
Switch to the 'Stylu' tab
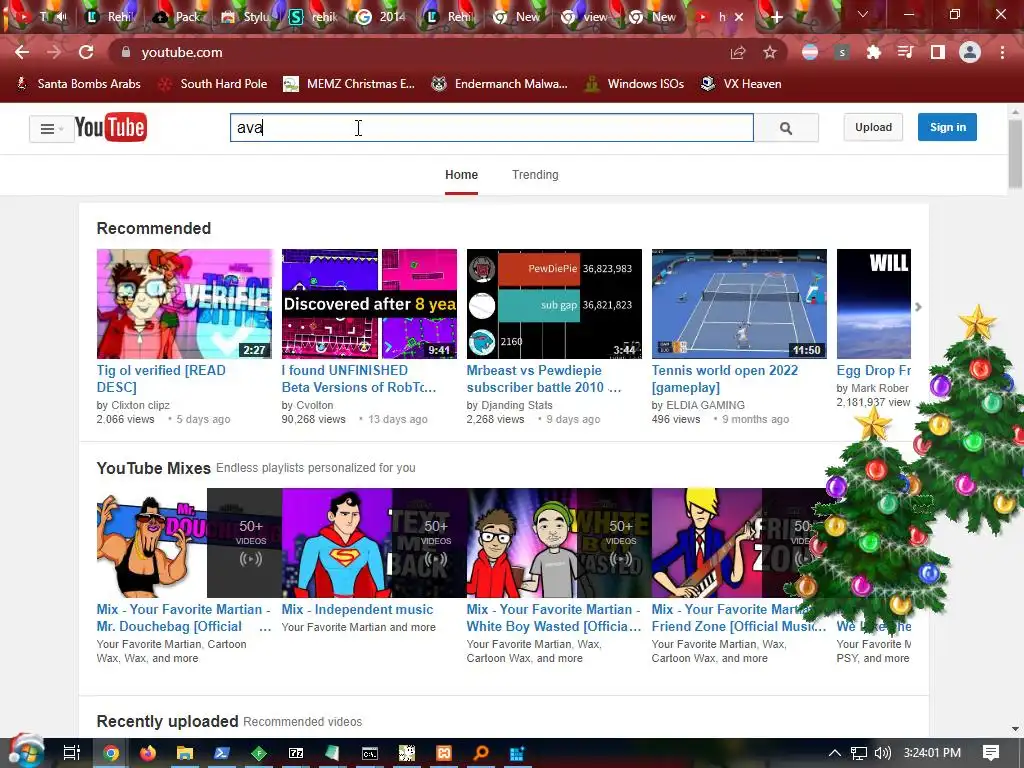246,17
